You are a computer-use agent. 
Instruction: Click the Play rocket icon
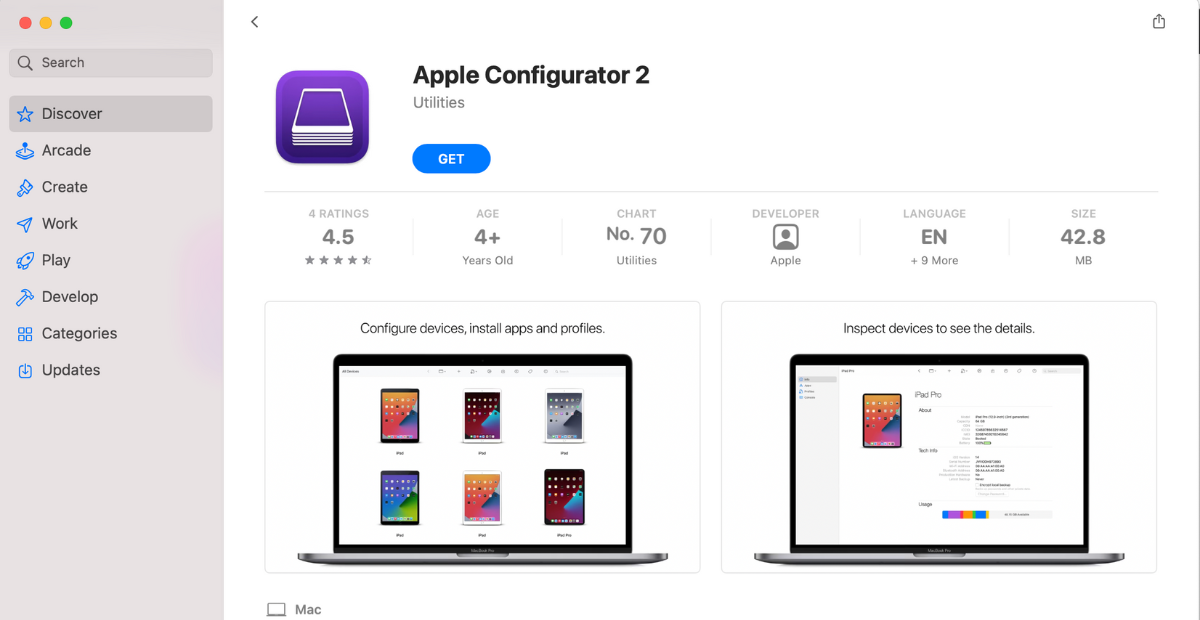(x=25, y=260)
